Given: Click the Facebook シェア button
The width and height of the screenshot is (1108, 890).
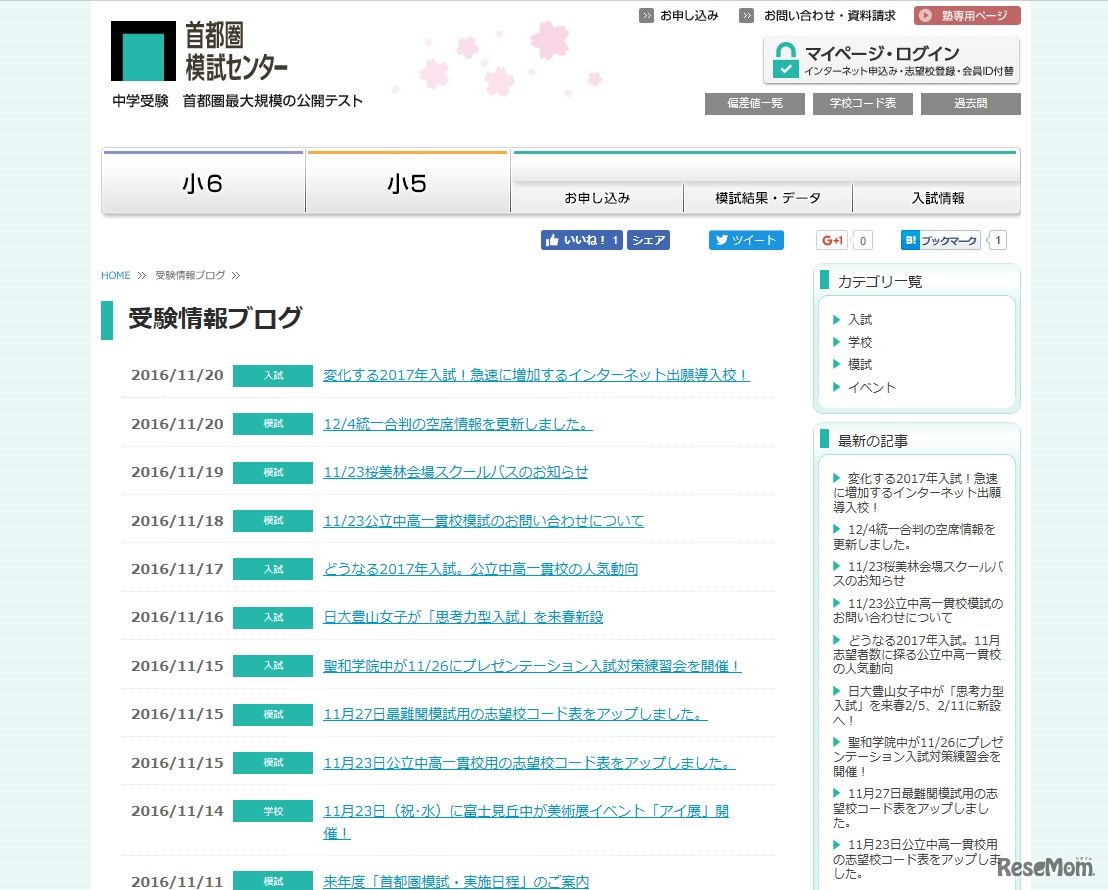Looking at the screenshot, I should point(648,240).
